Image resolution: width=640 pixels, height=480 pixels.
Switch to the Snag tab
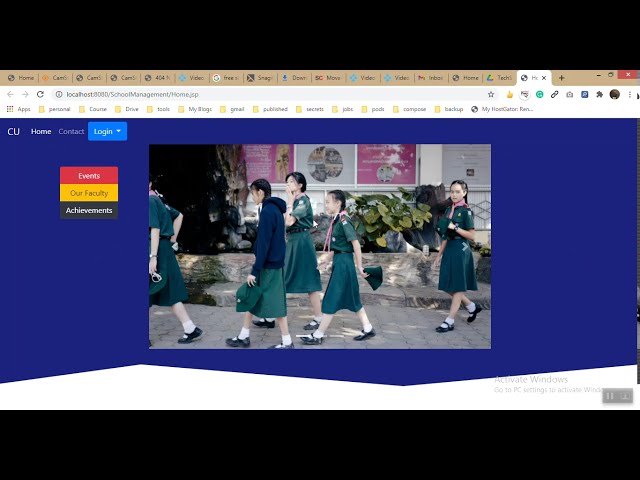(260, 78)
